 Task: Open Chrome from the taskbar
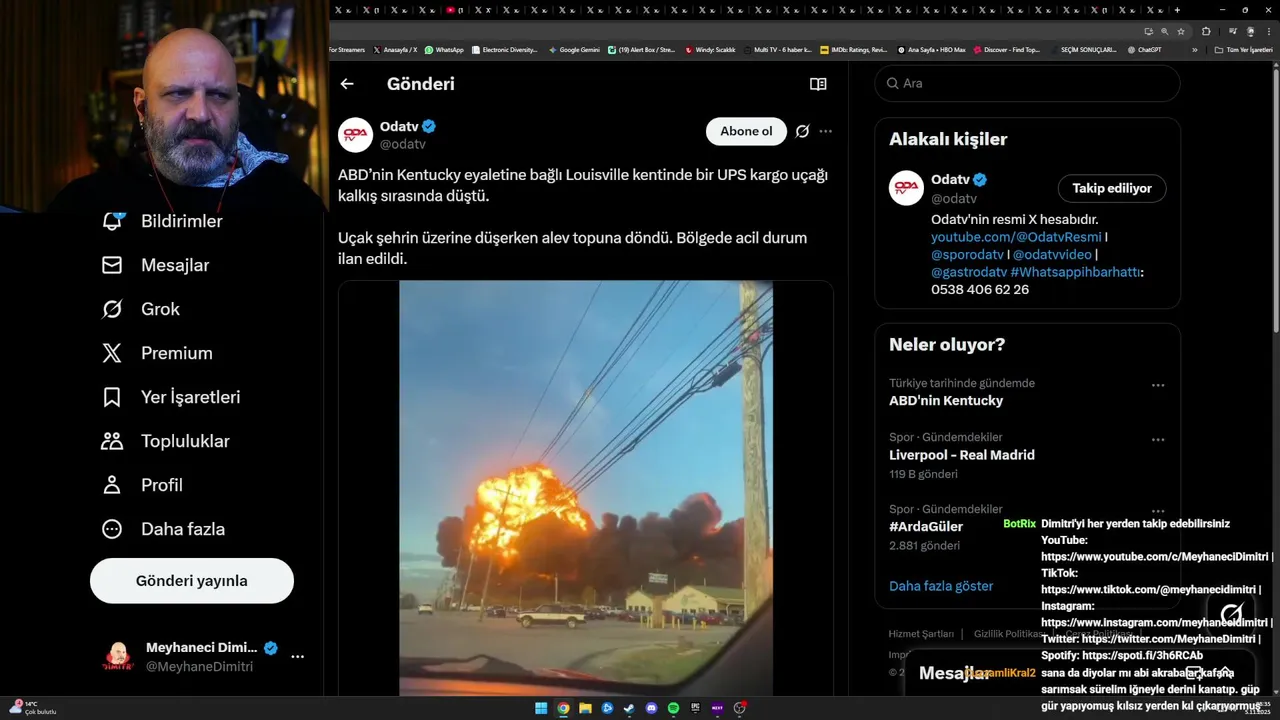tap(563, 708)
